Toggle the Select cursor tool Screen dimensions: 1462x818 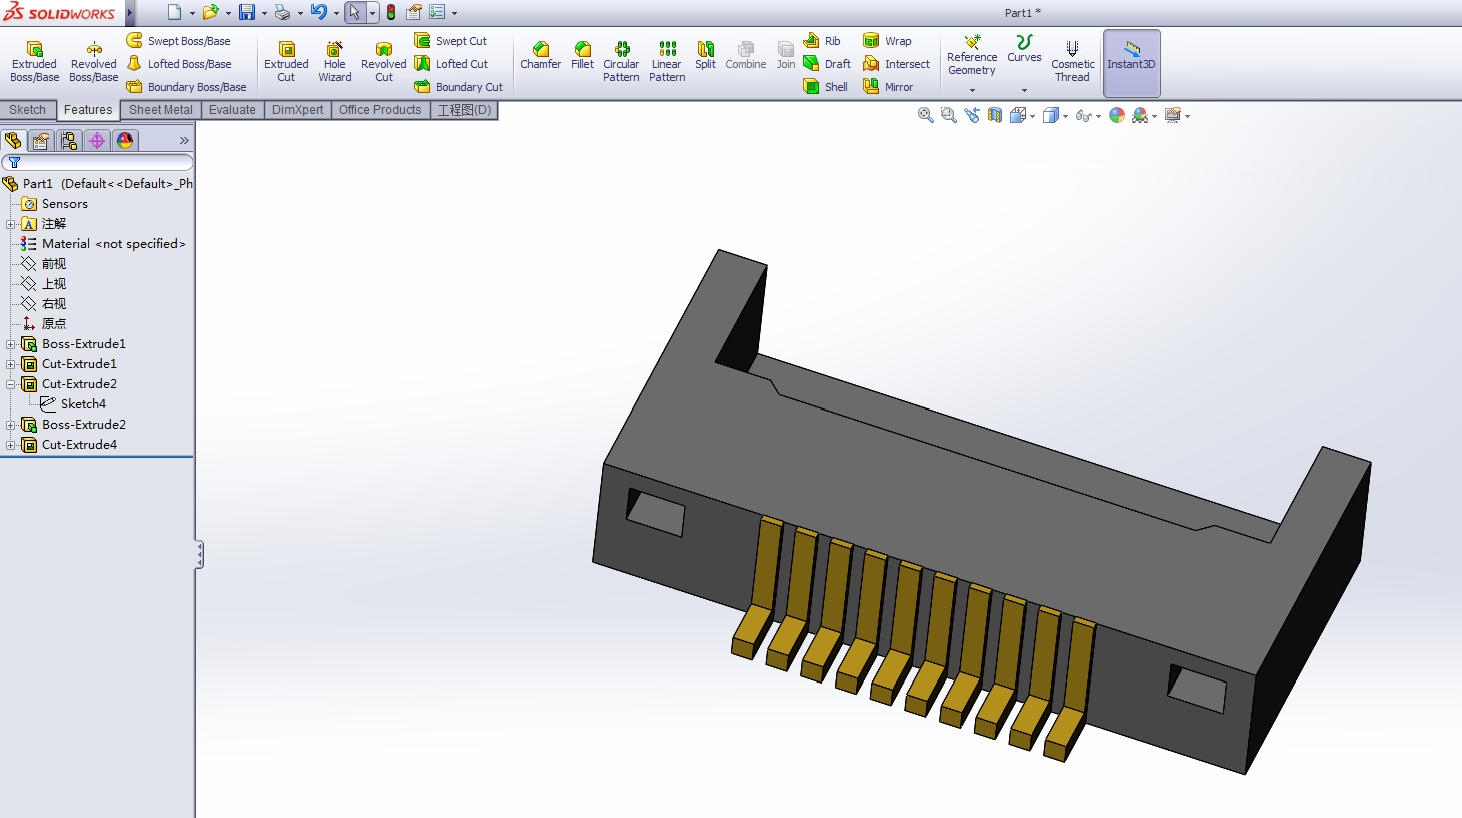pyautogui.click(x=355, y=12)
